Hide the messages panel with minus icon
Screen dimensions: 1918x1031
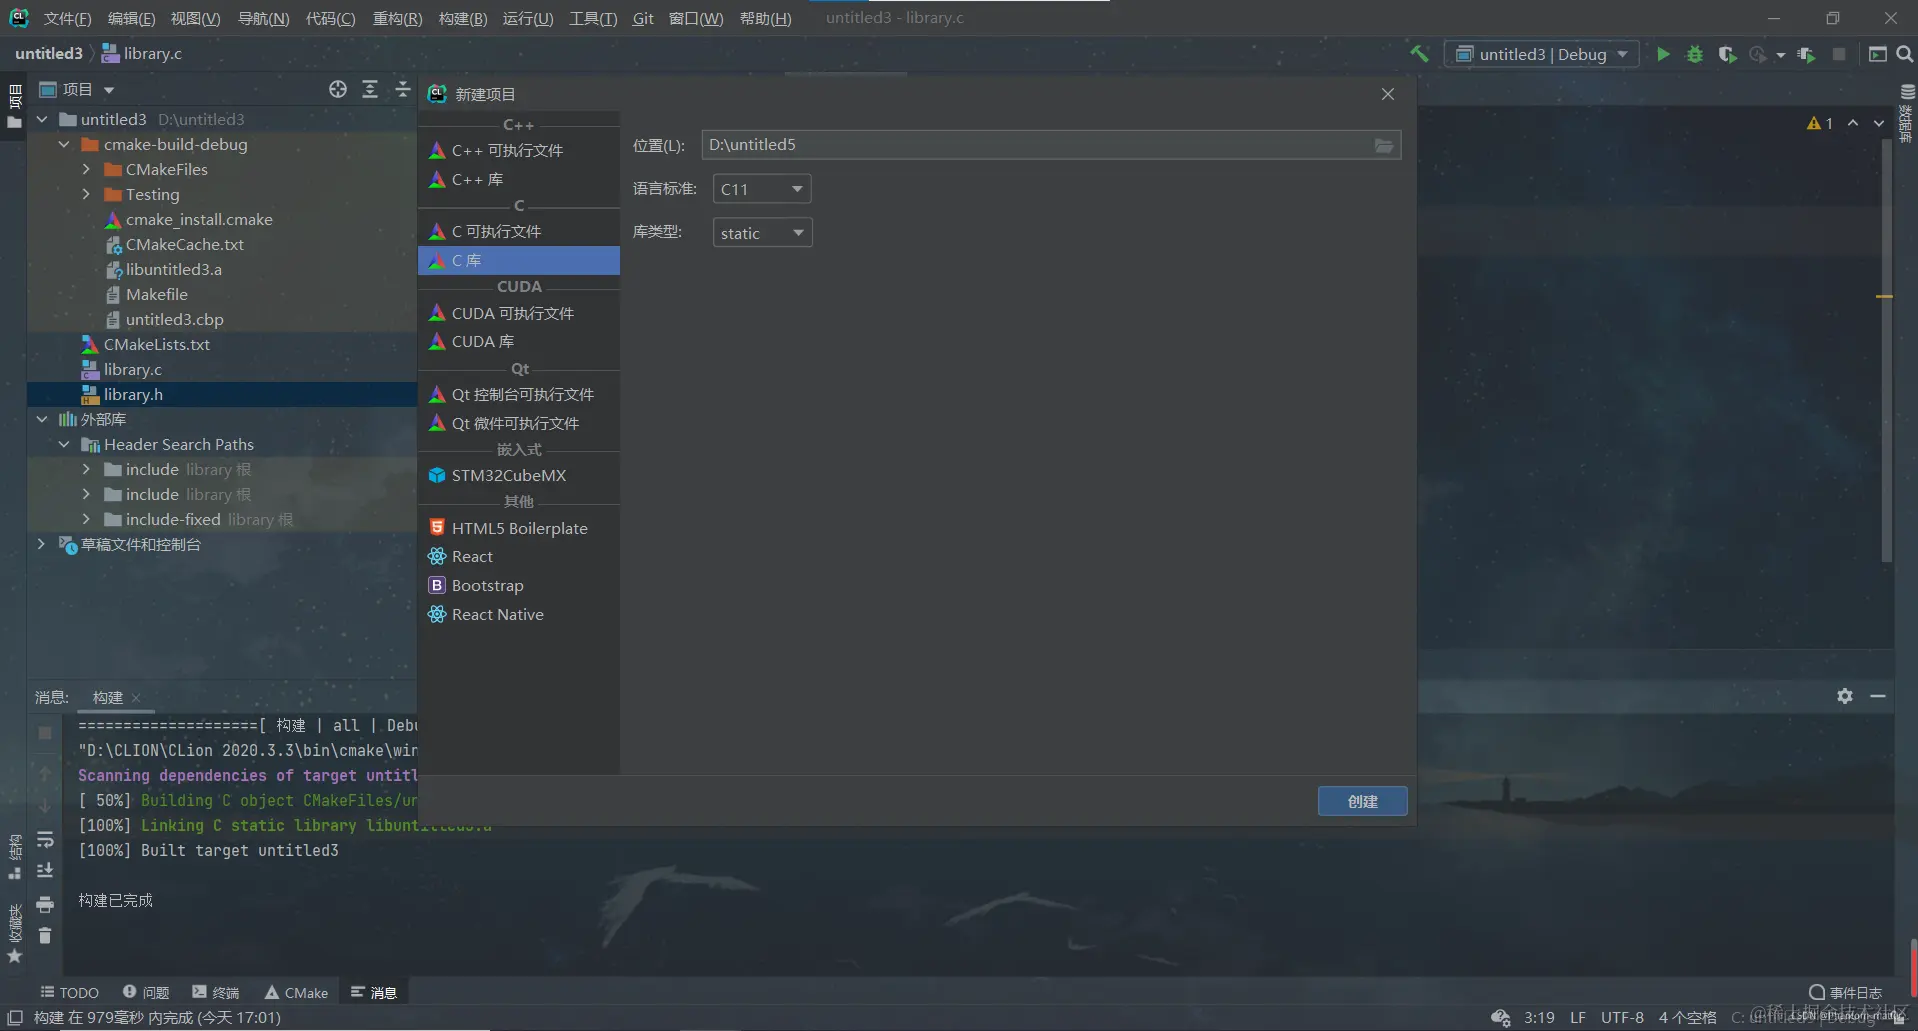coord(1878,696)
